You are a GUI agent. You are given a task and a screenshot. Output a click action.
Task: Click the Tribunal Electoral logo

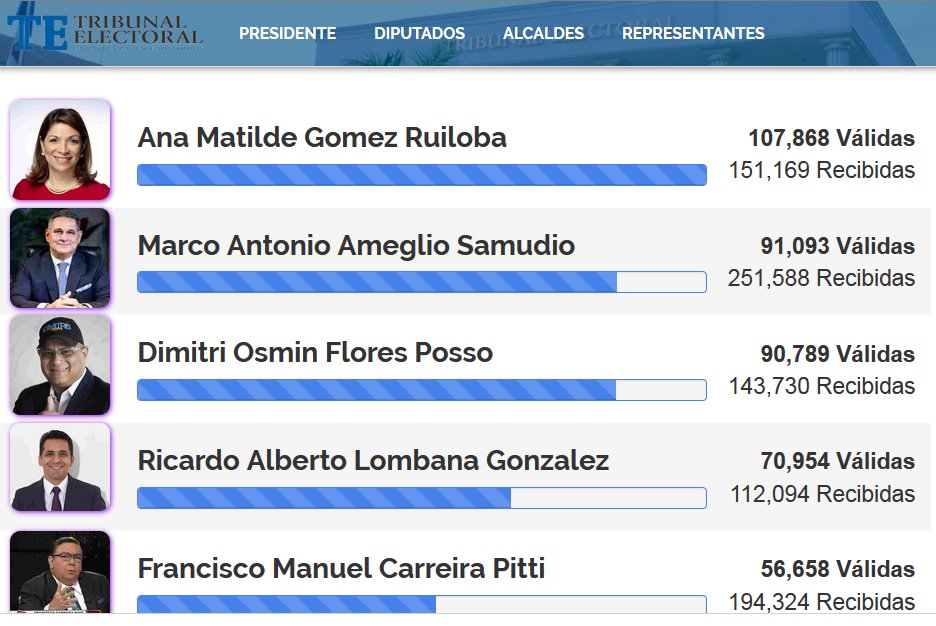click(x=105, y=32)
